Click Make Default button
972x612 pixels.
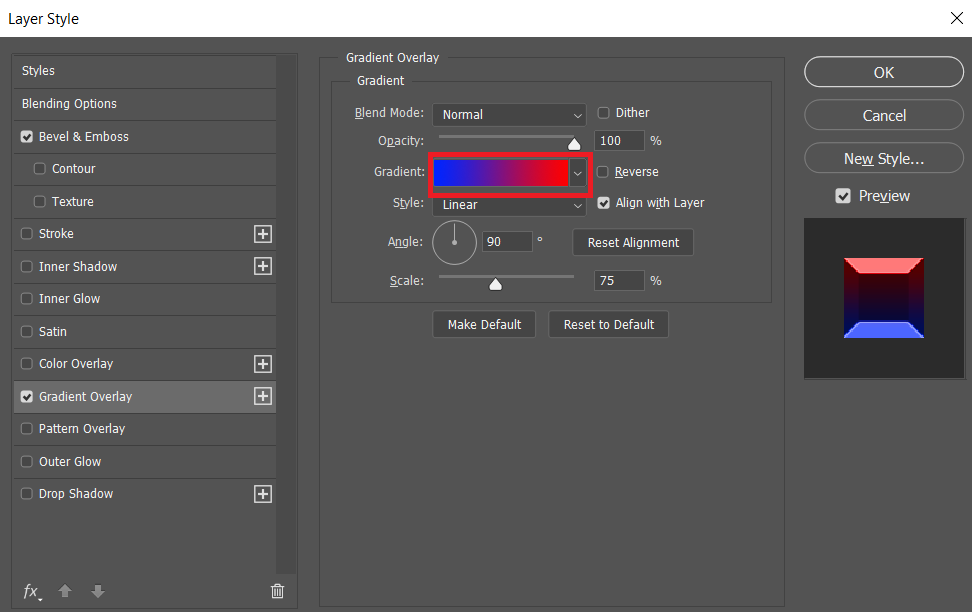(x=484, y=324)
